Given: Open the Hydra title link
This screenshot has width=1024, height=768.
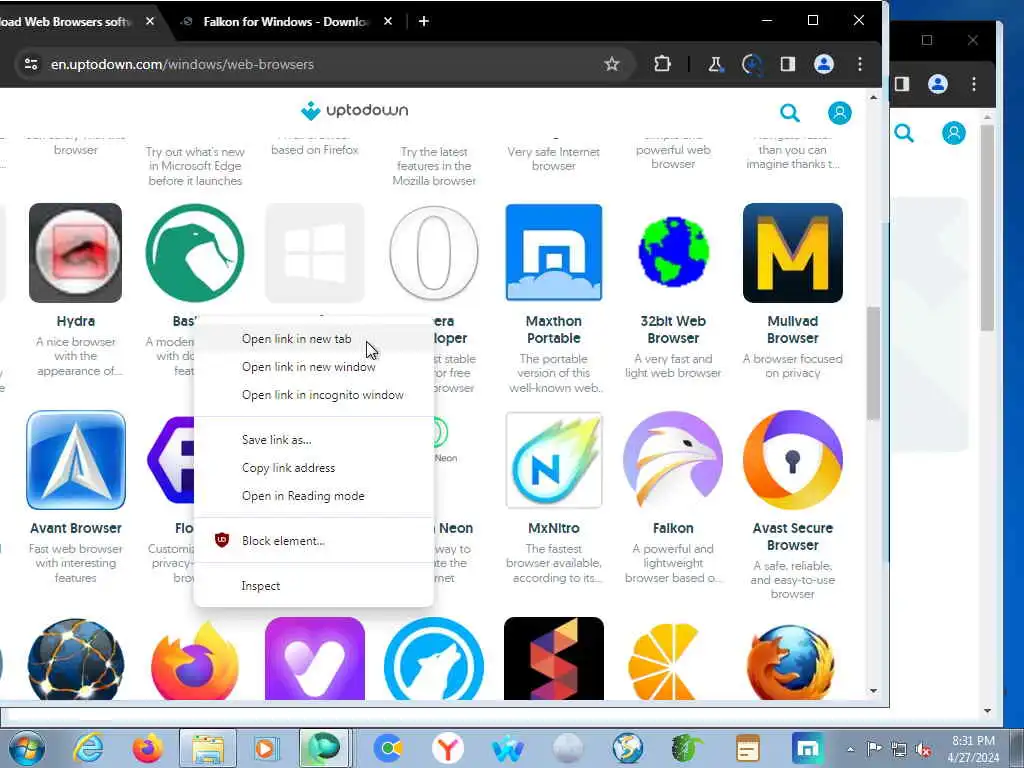Looking at the screenshot, I should point(76,321).
